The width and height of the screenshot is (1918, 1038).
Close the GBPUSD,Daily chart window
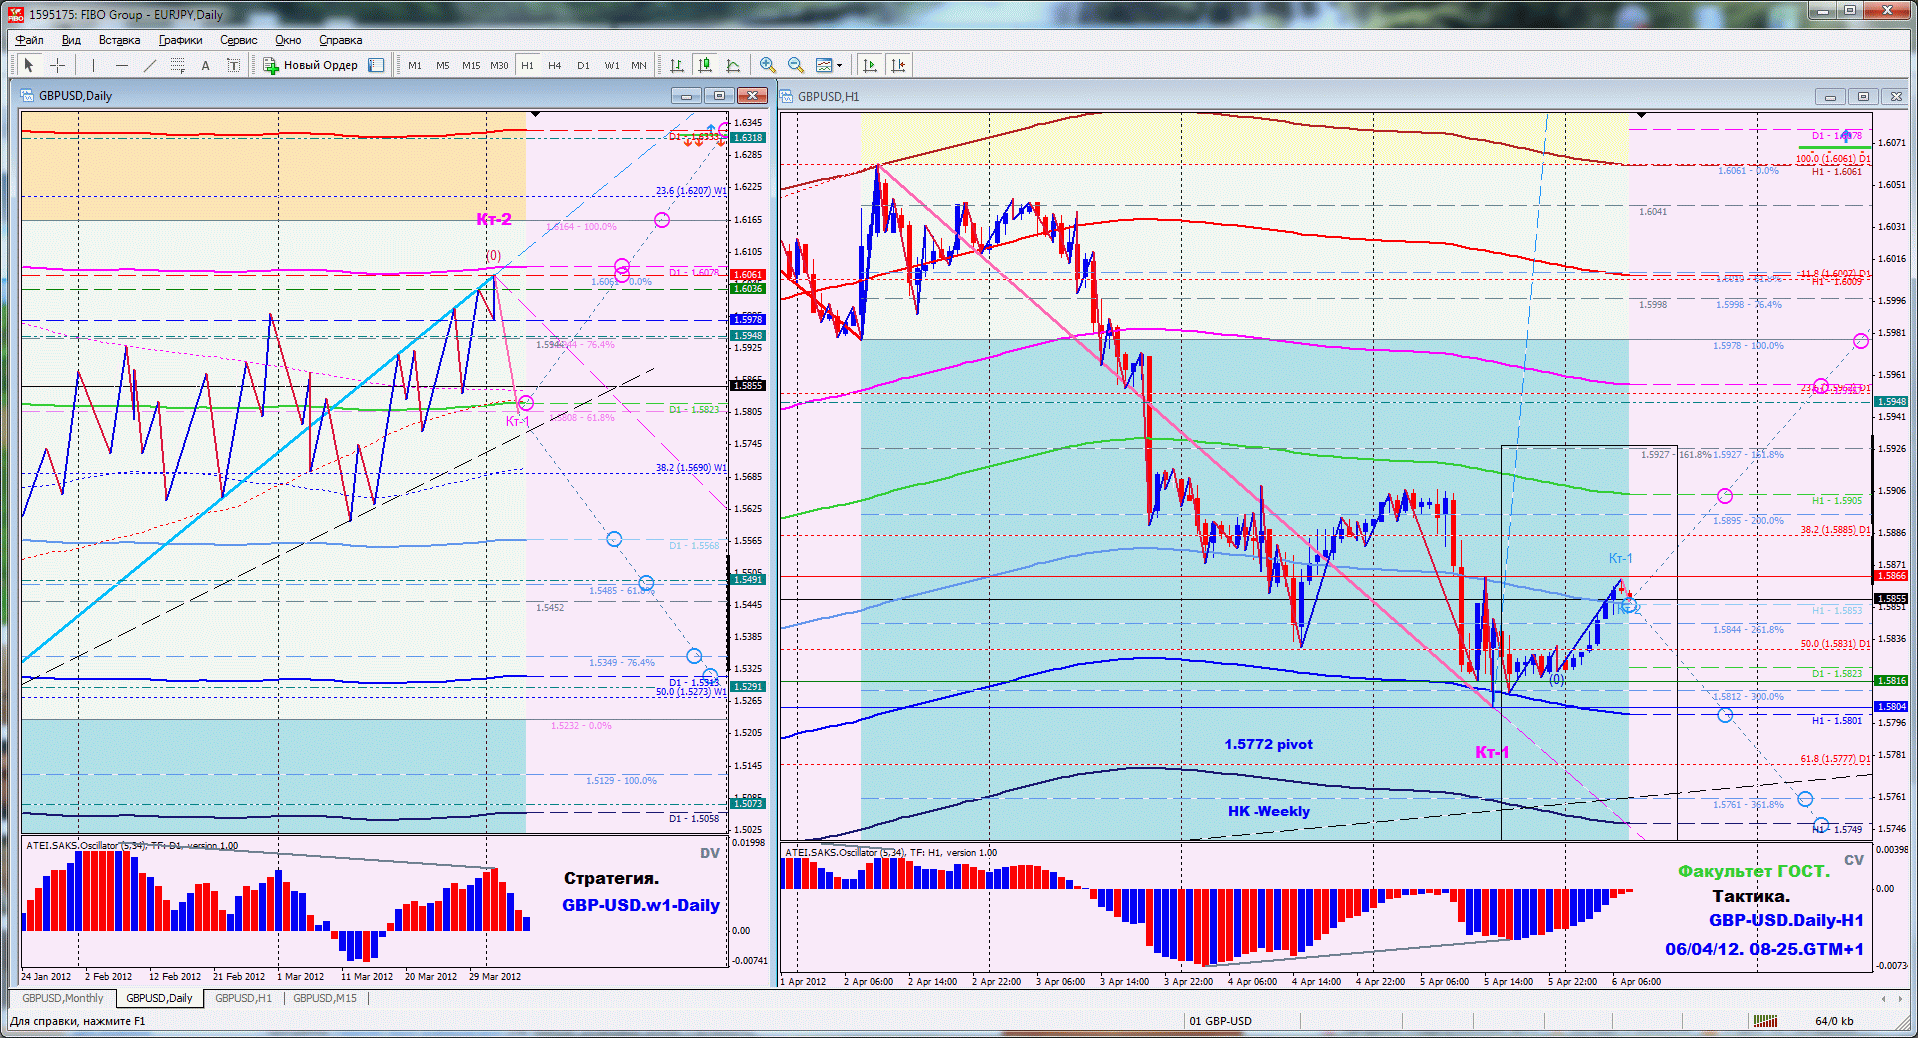[752, 95]
